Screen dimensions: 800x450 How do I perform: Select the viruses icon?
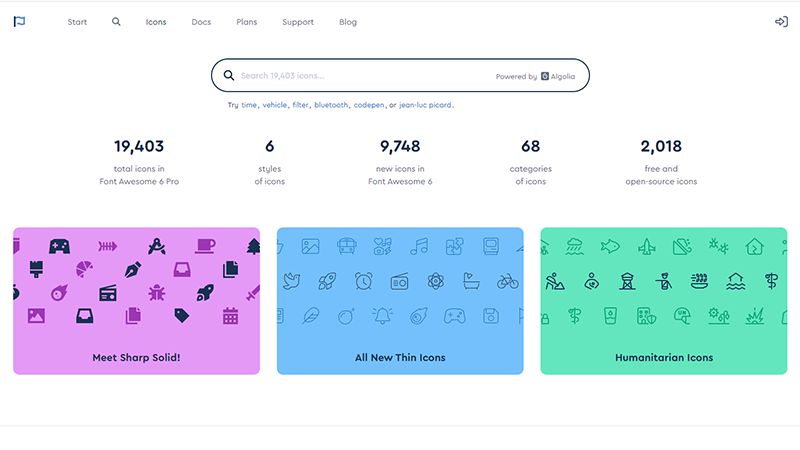(718, 246)
